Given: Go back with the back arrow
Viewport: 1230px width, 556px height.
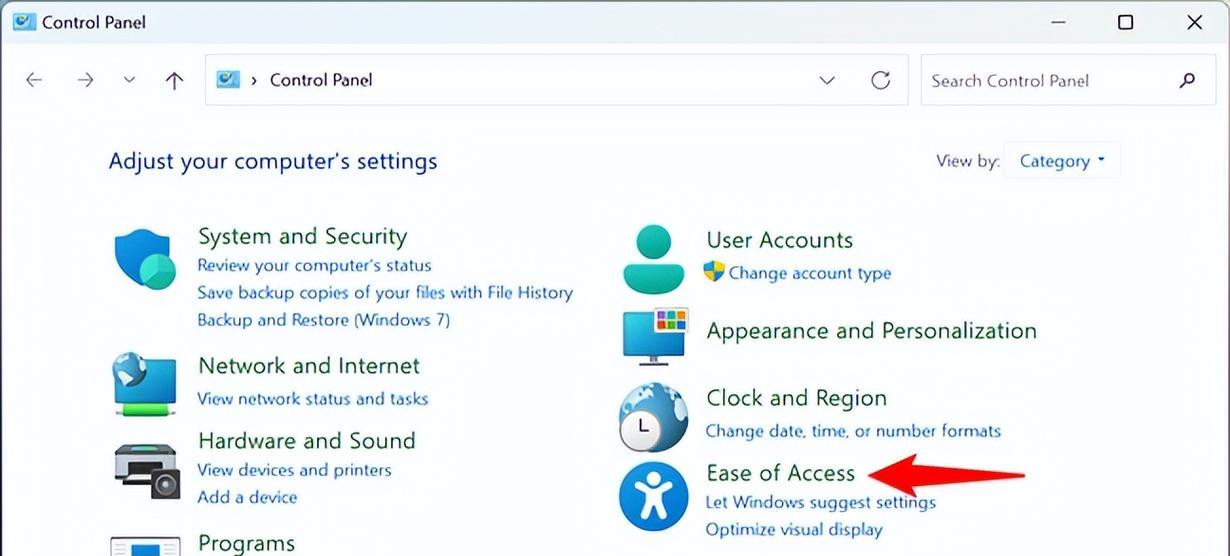Looking at the screenshot, I should point(34,80).
